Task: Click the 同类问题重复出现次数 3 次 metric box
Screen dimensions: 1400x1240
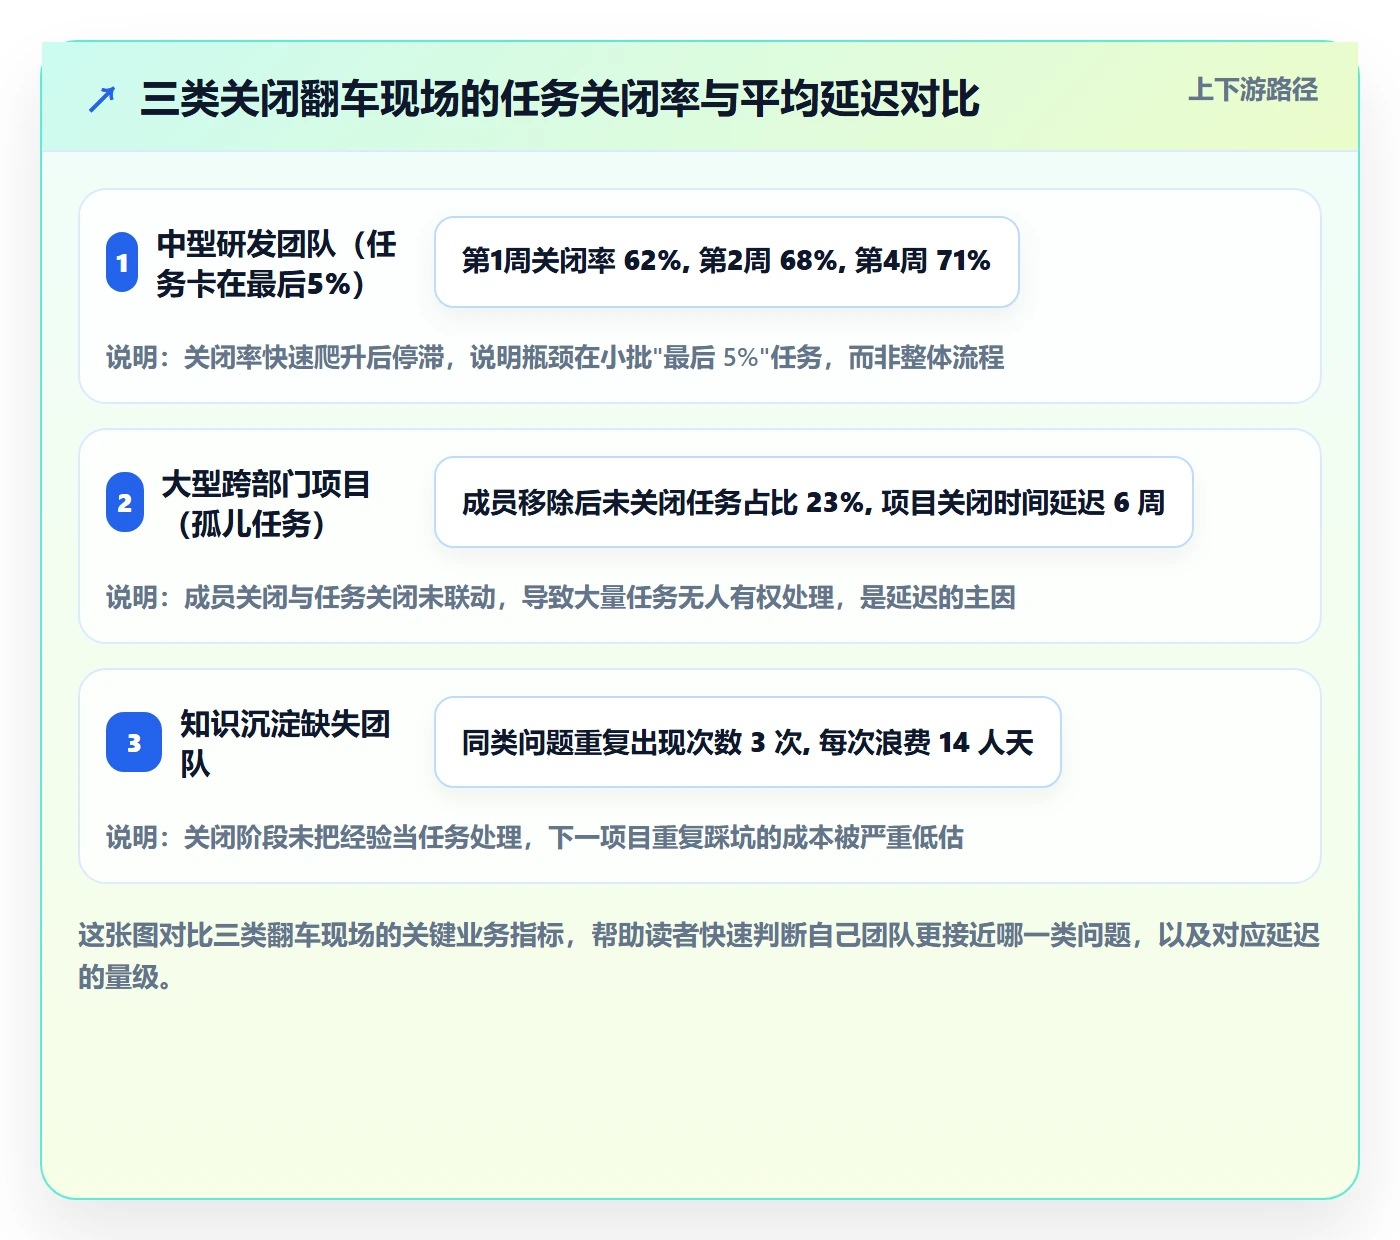Action: point(748,742)
